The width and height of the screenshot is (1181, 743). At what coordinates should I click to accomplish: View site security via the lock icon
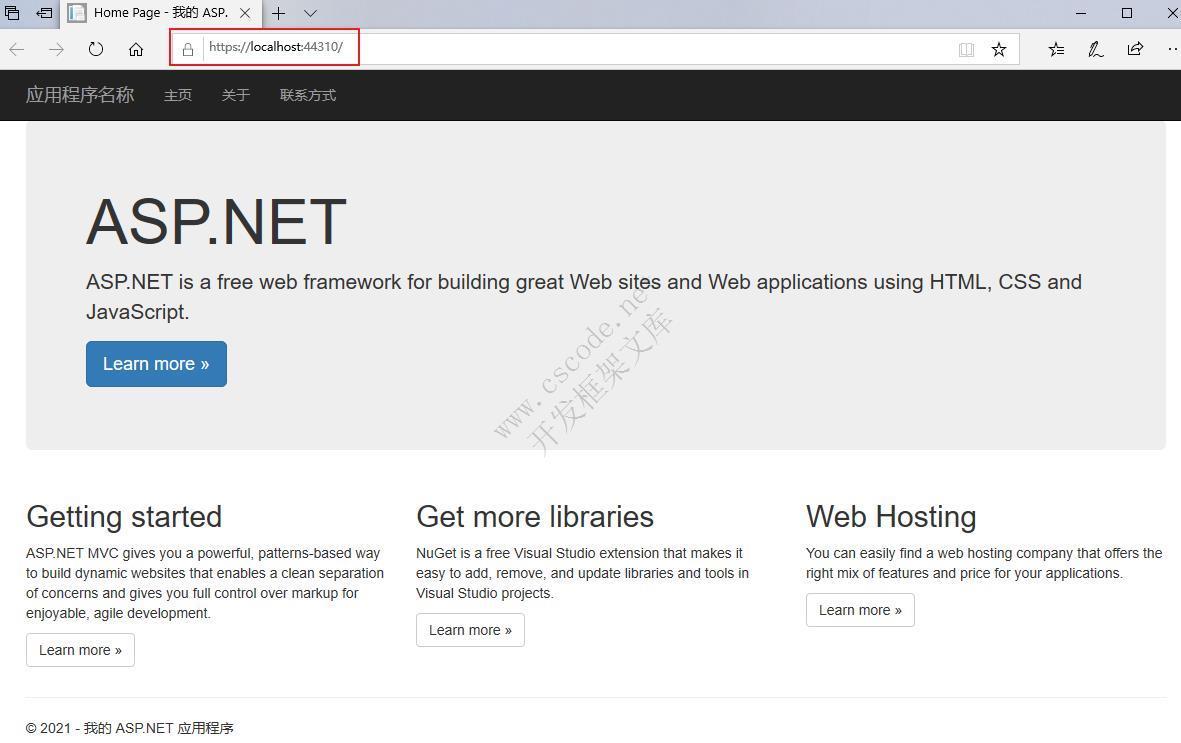click(186, 47)
